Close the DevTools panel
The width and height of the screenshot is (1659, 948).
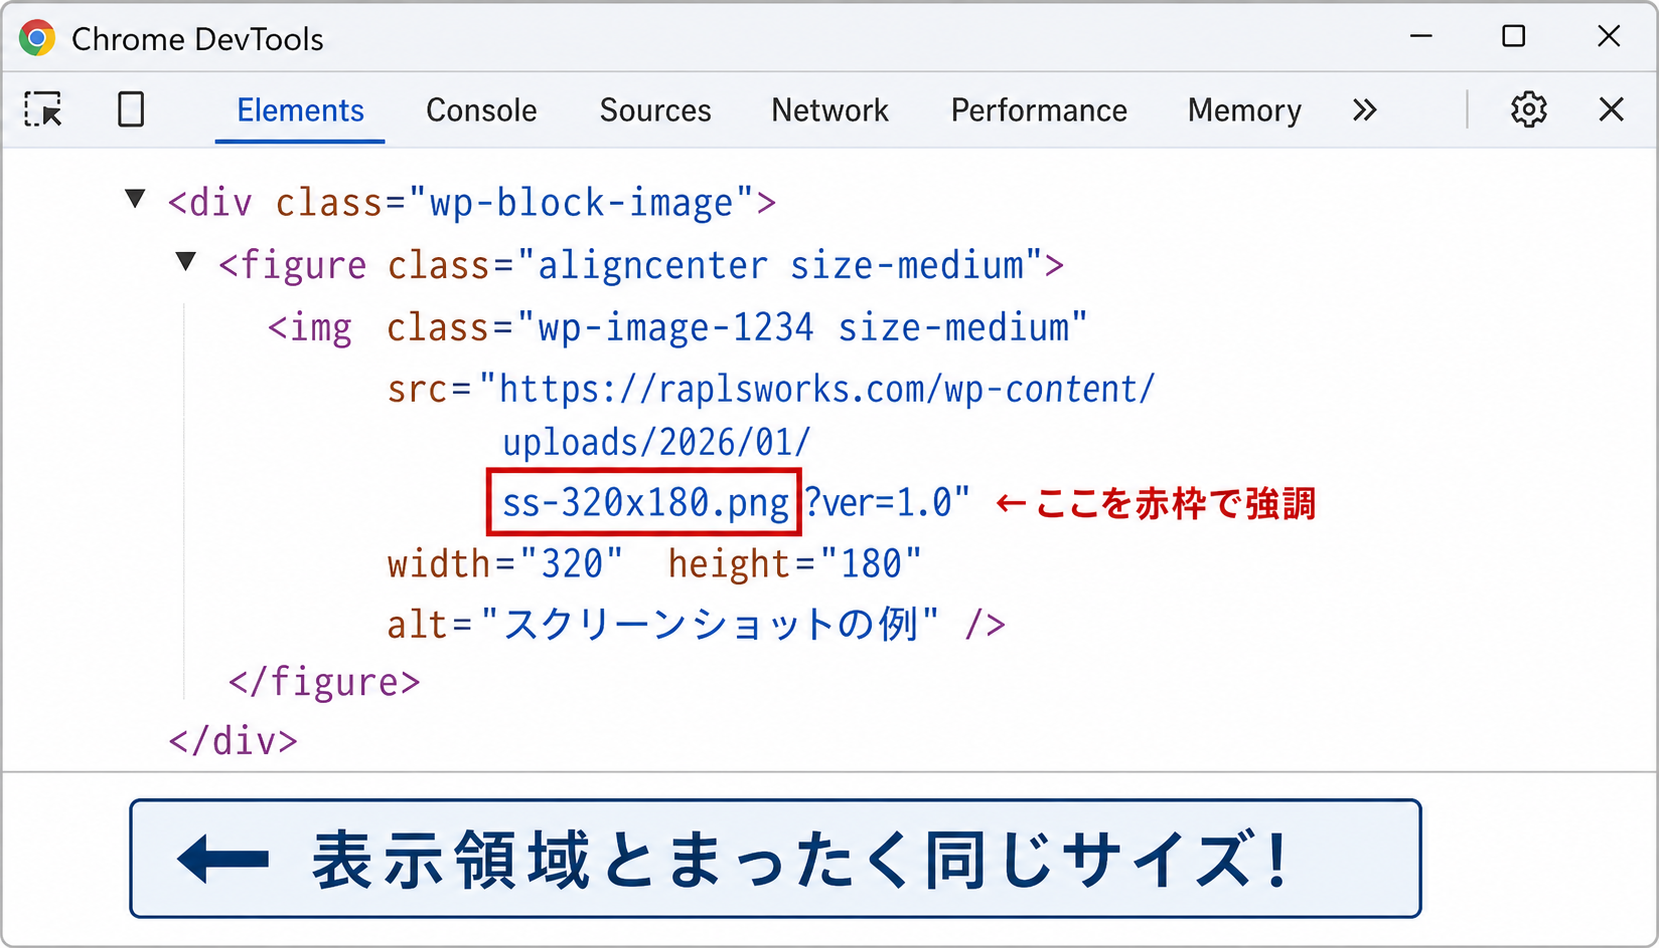tap(1611, 109)
